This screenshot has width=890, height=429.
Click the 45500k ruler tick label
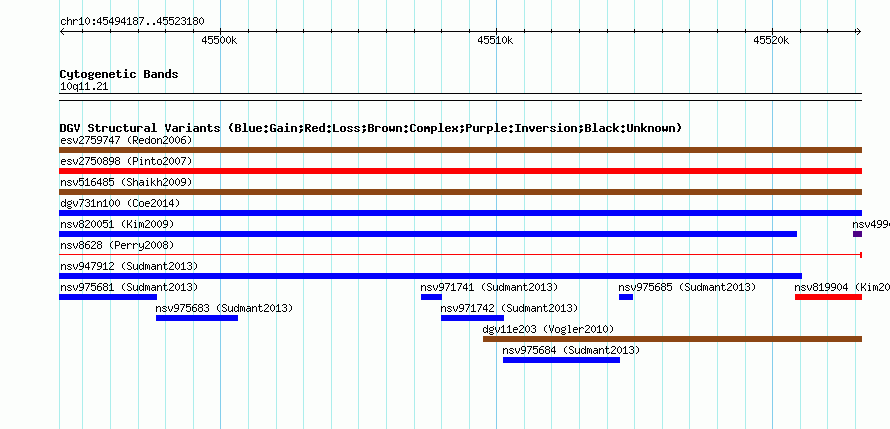219,41
